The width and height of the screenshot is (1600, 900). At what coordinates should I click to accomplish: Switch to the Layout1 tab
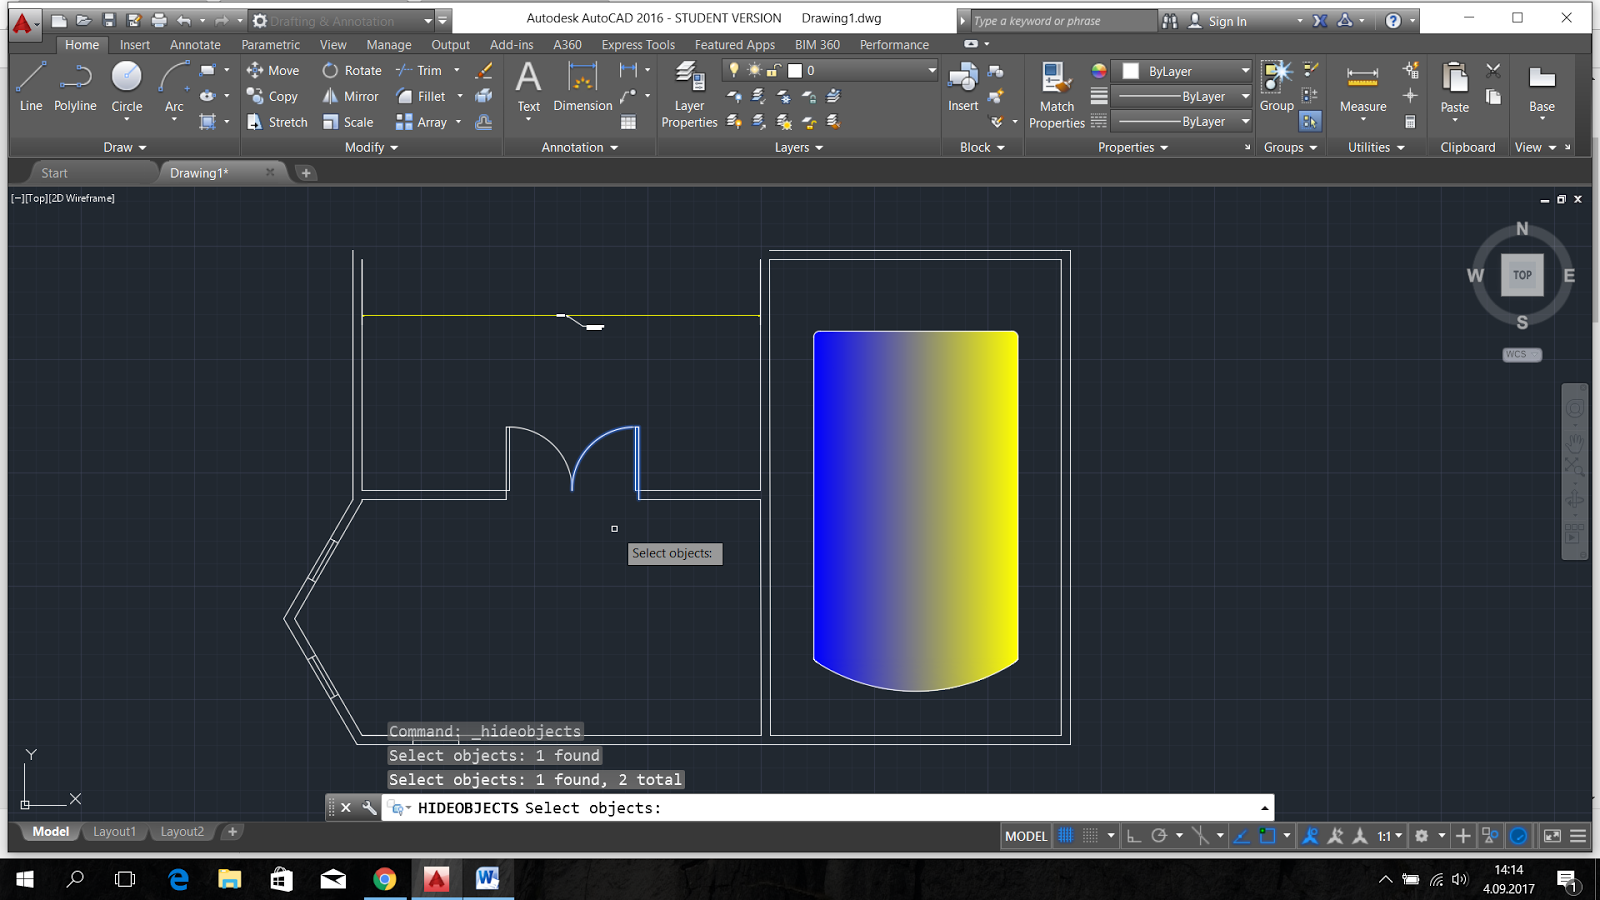114,832
